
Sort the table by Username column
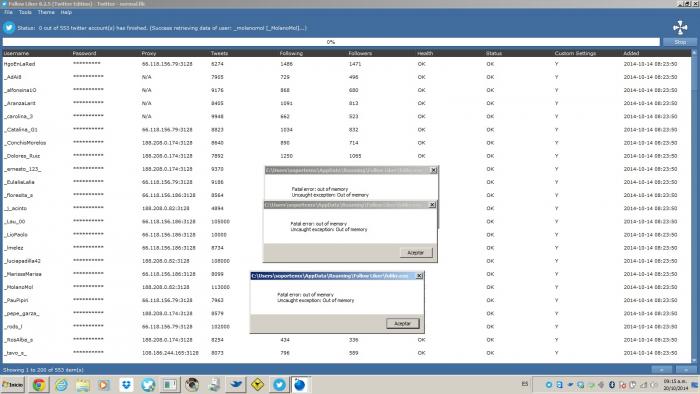pyautogui.click(x=17, y=53)
